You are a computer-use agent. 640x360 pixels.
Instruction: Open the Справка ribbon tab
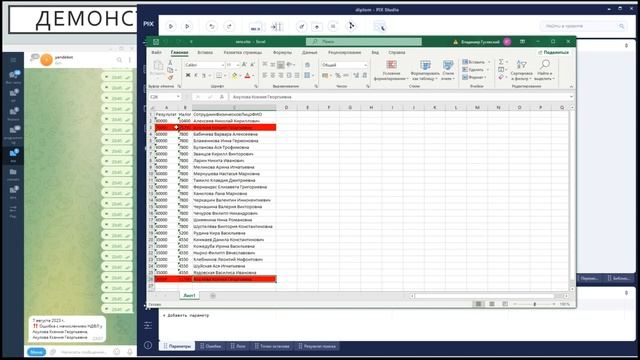pyautogui.click(x=397, y=53)
